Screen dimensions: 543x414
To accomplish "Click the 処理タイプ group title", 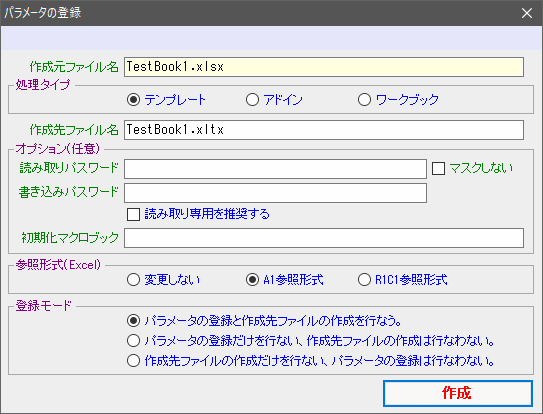I will click(x=43, y=85).
